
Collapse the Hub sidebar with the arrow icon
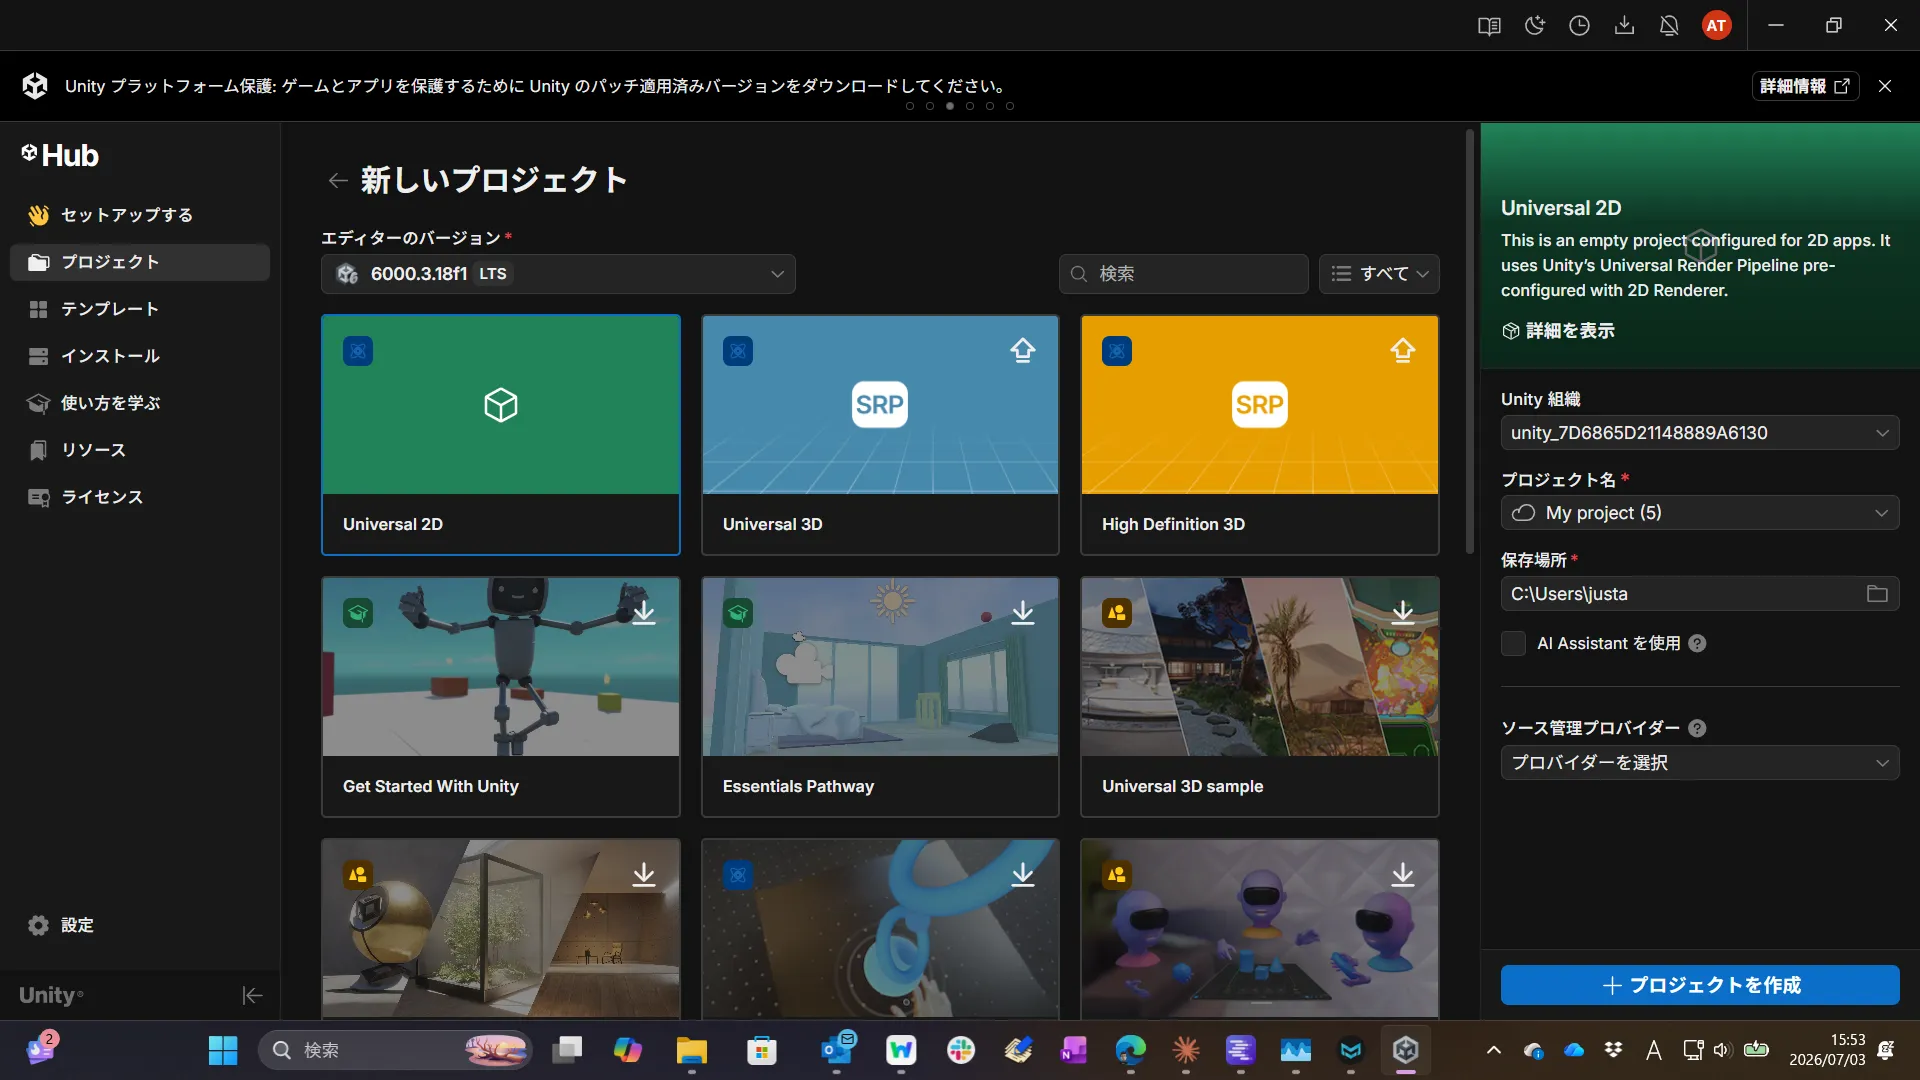pos(252,995)
